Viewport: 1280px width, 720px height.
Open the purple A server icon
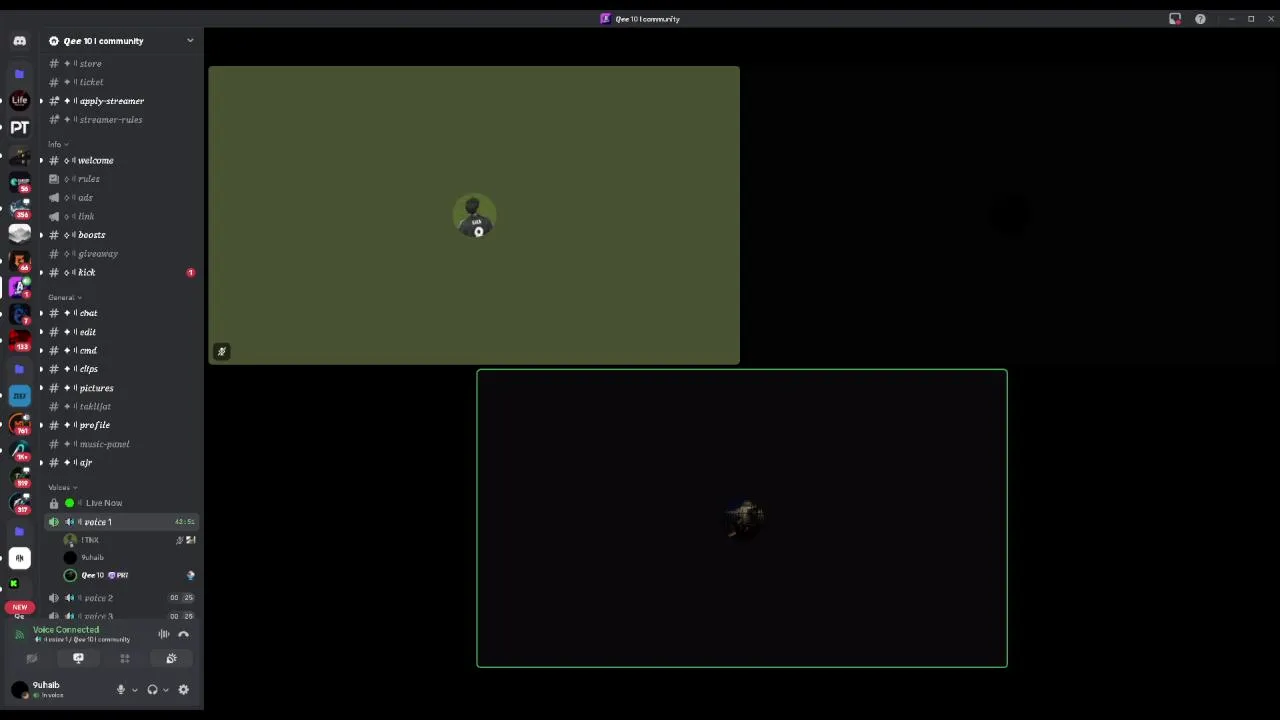(x=19, y=287)
